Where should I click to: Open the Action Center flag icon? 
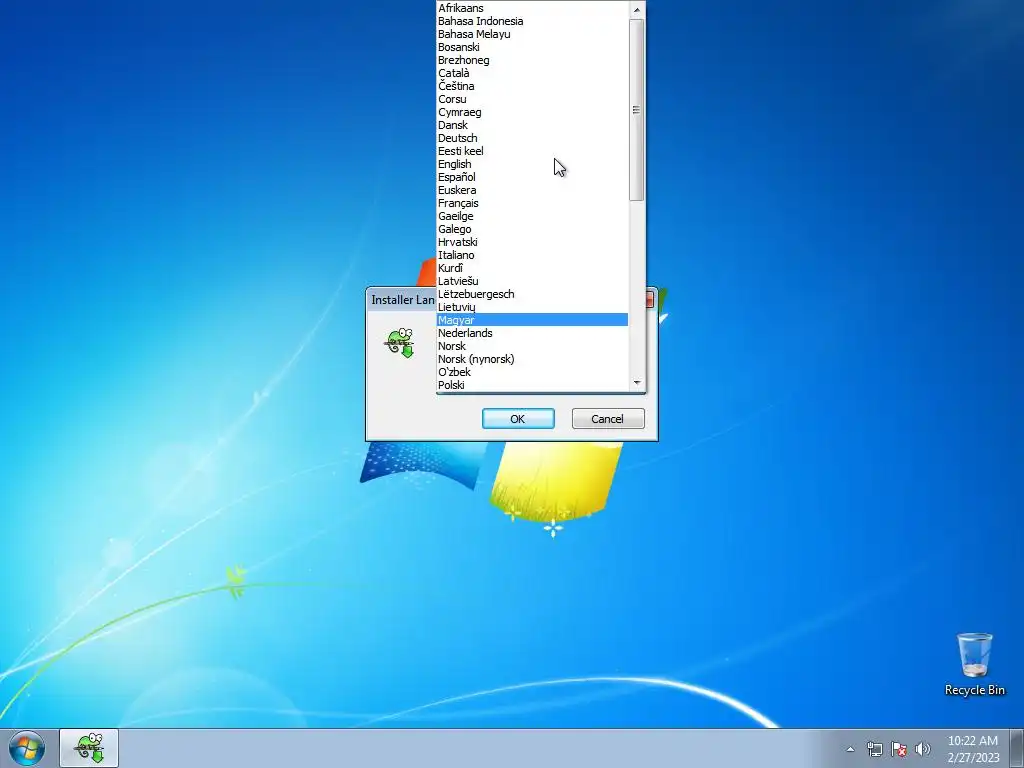click(x=899, y=749)
